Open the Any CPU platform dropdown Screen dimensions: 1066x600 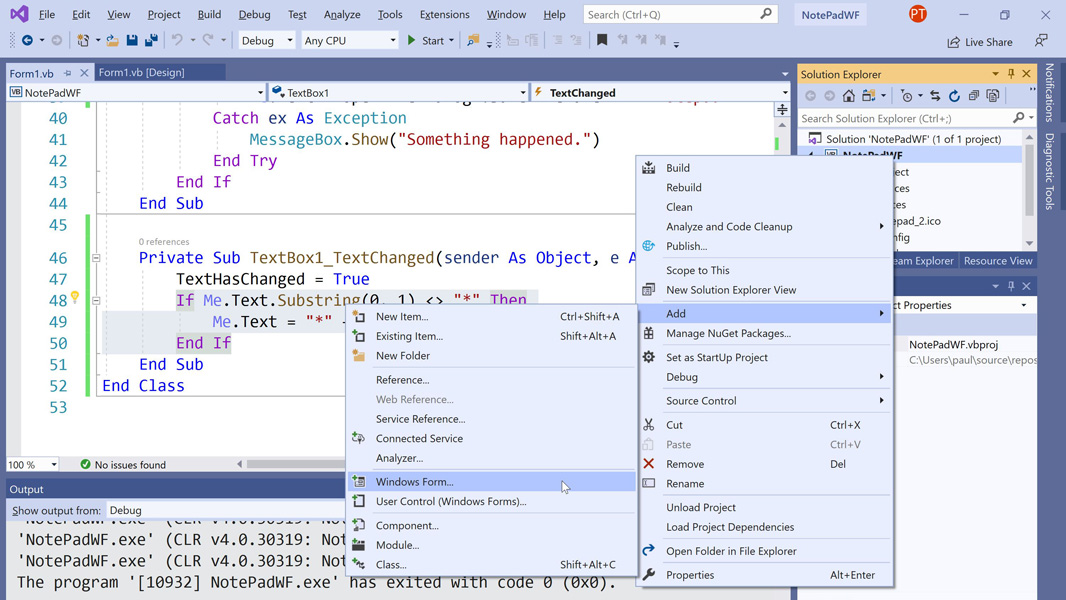[350, 41]
